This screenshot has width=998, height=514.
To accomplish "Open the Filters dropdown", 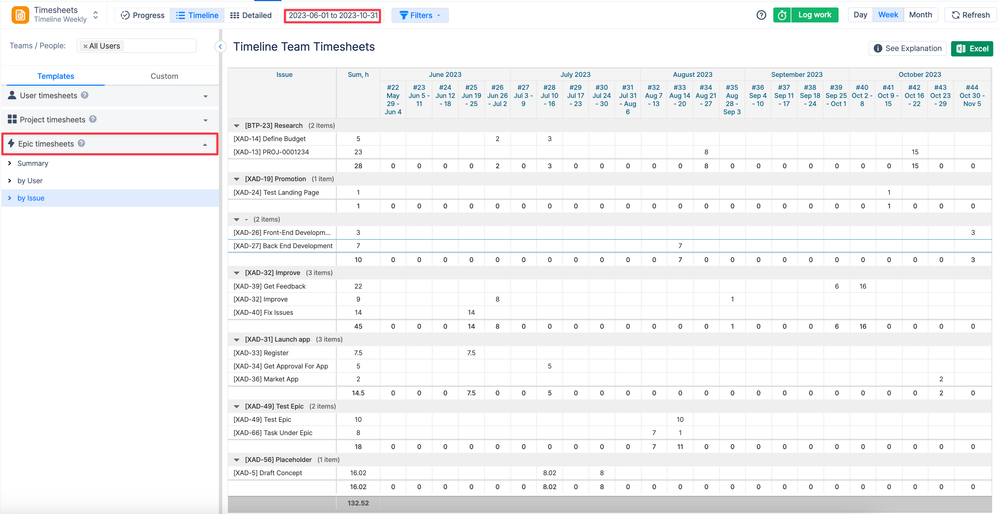I will (x=419, y=15).
